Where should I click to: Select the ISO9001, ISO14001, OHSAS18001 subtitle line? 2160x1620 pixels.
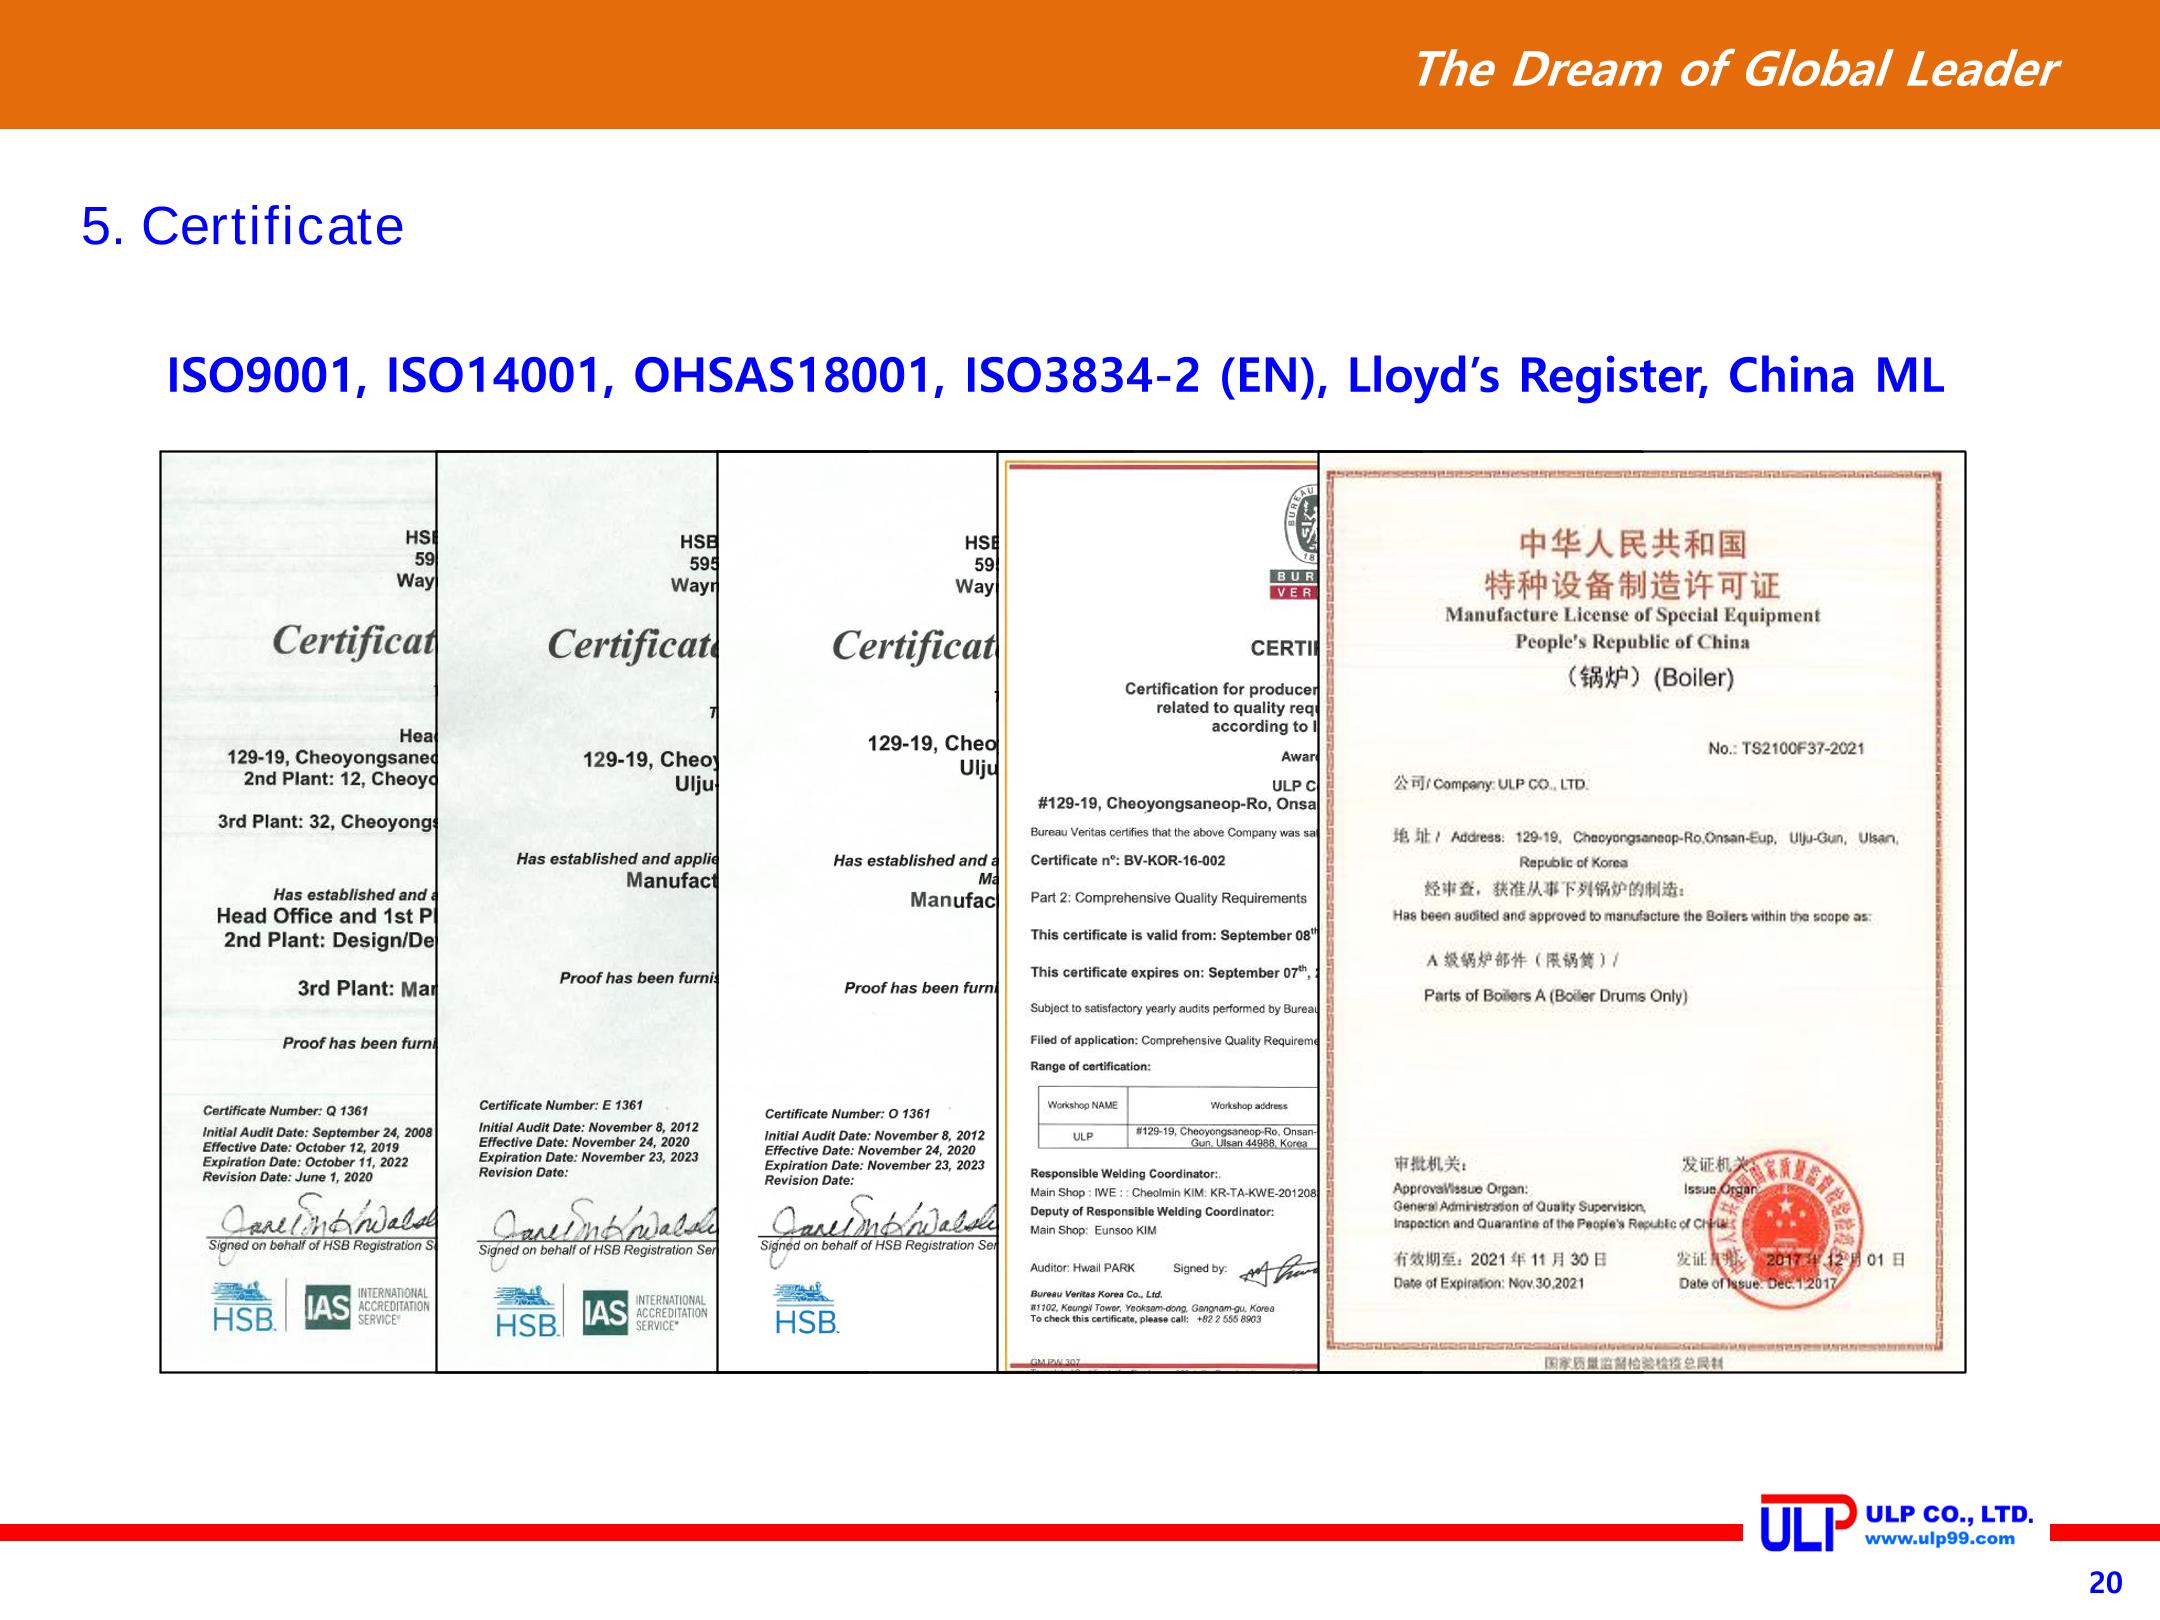[x=1055, y=376]
